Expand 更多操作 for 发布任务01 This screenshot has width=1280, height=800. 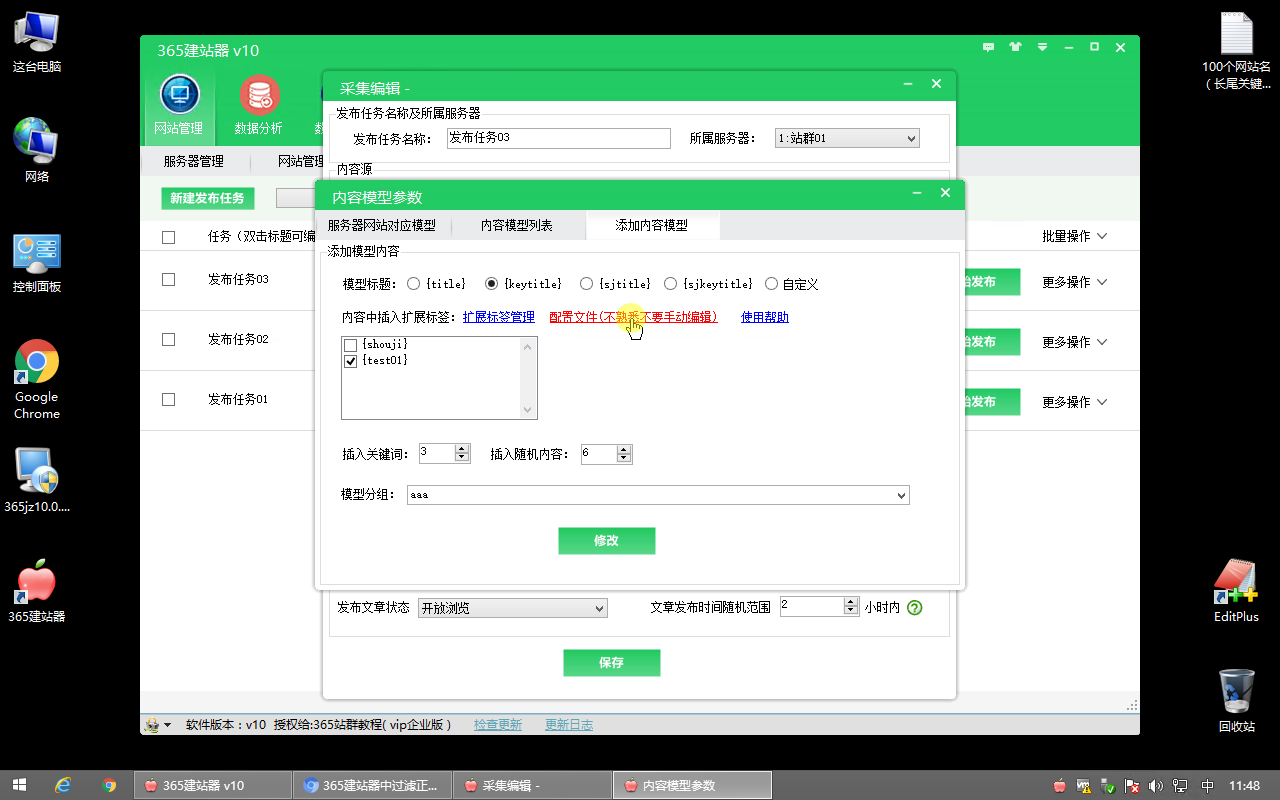(1075, 402)
